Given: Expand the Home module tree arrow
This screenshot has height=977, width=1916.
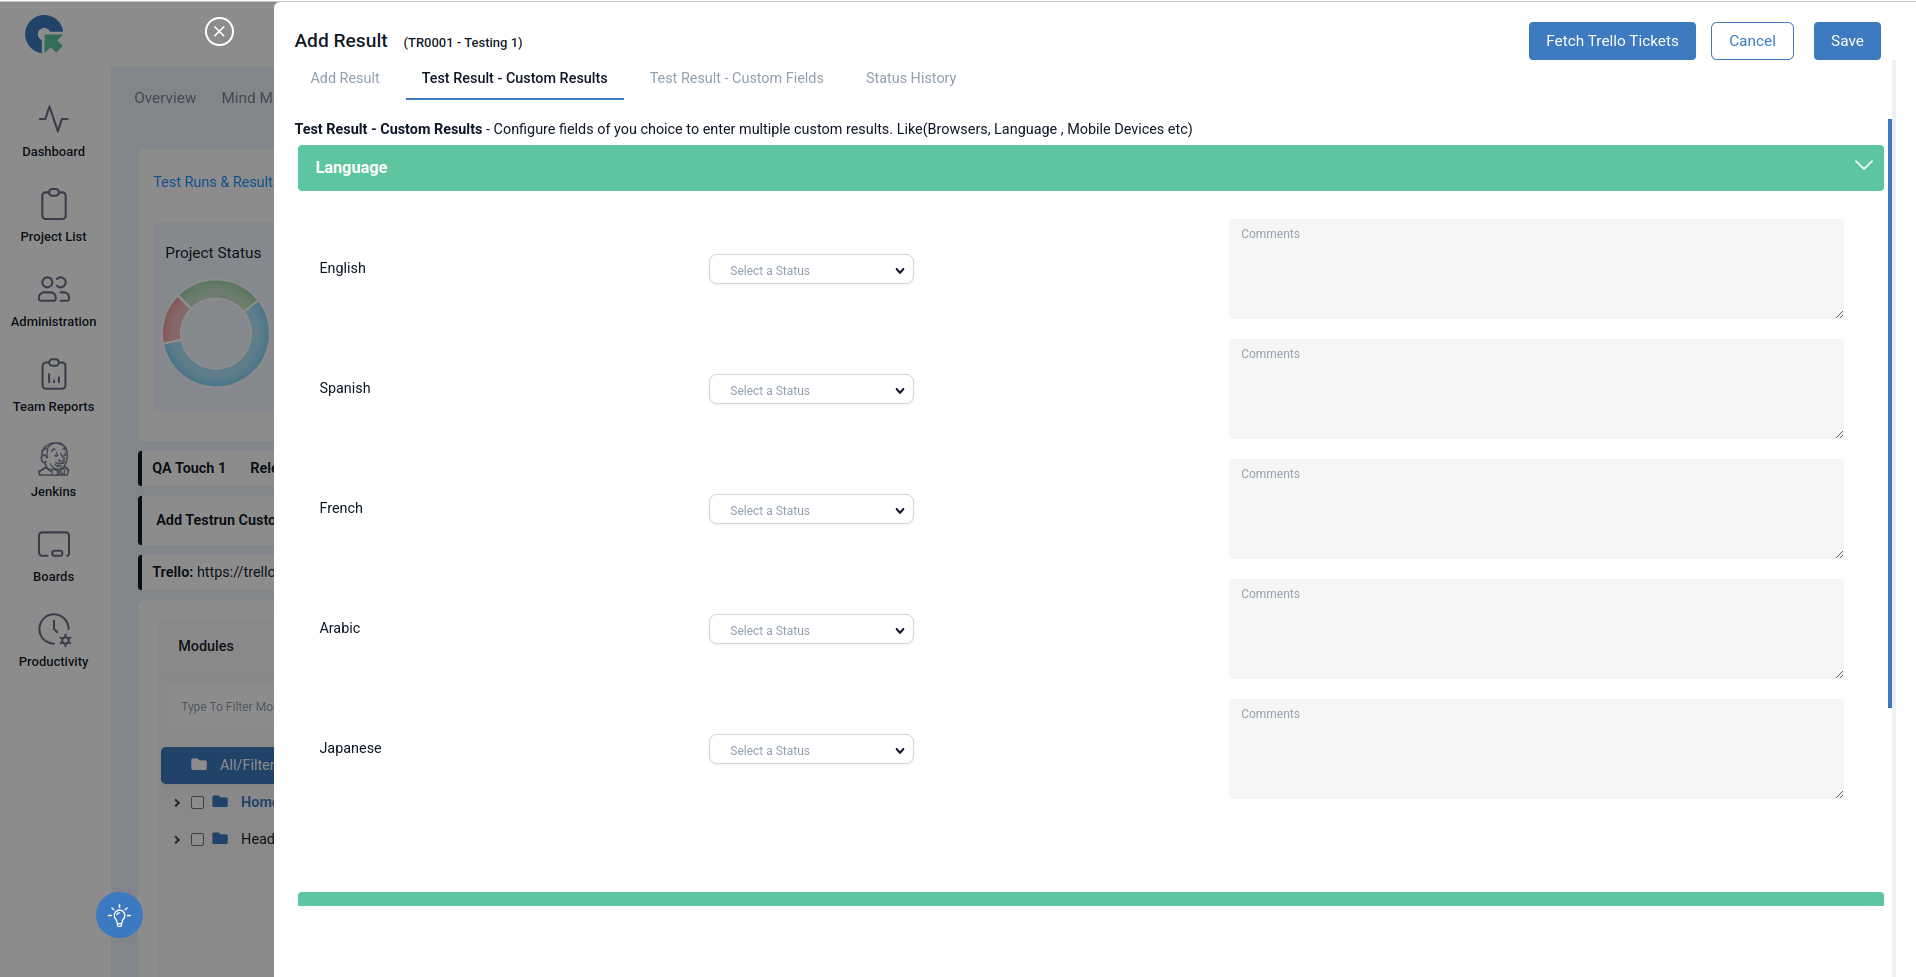Looking at the screenshot, I should pos(177,802).
